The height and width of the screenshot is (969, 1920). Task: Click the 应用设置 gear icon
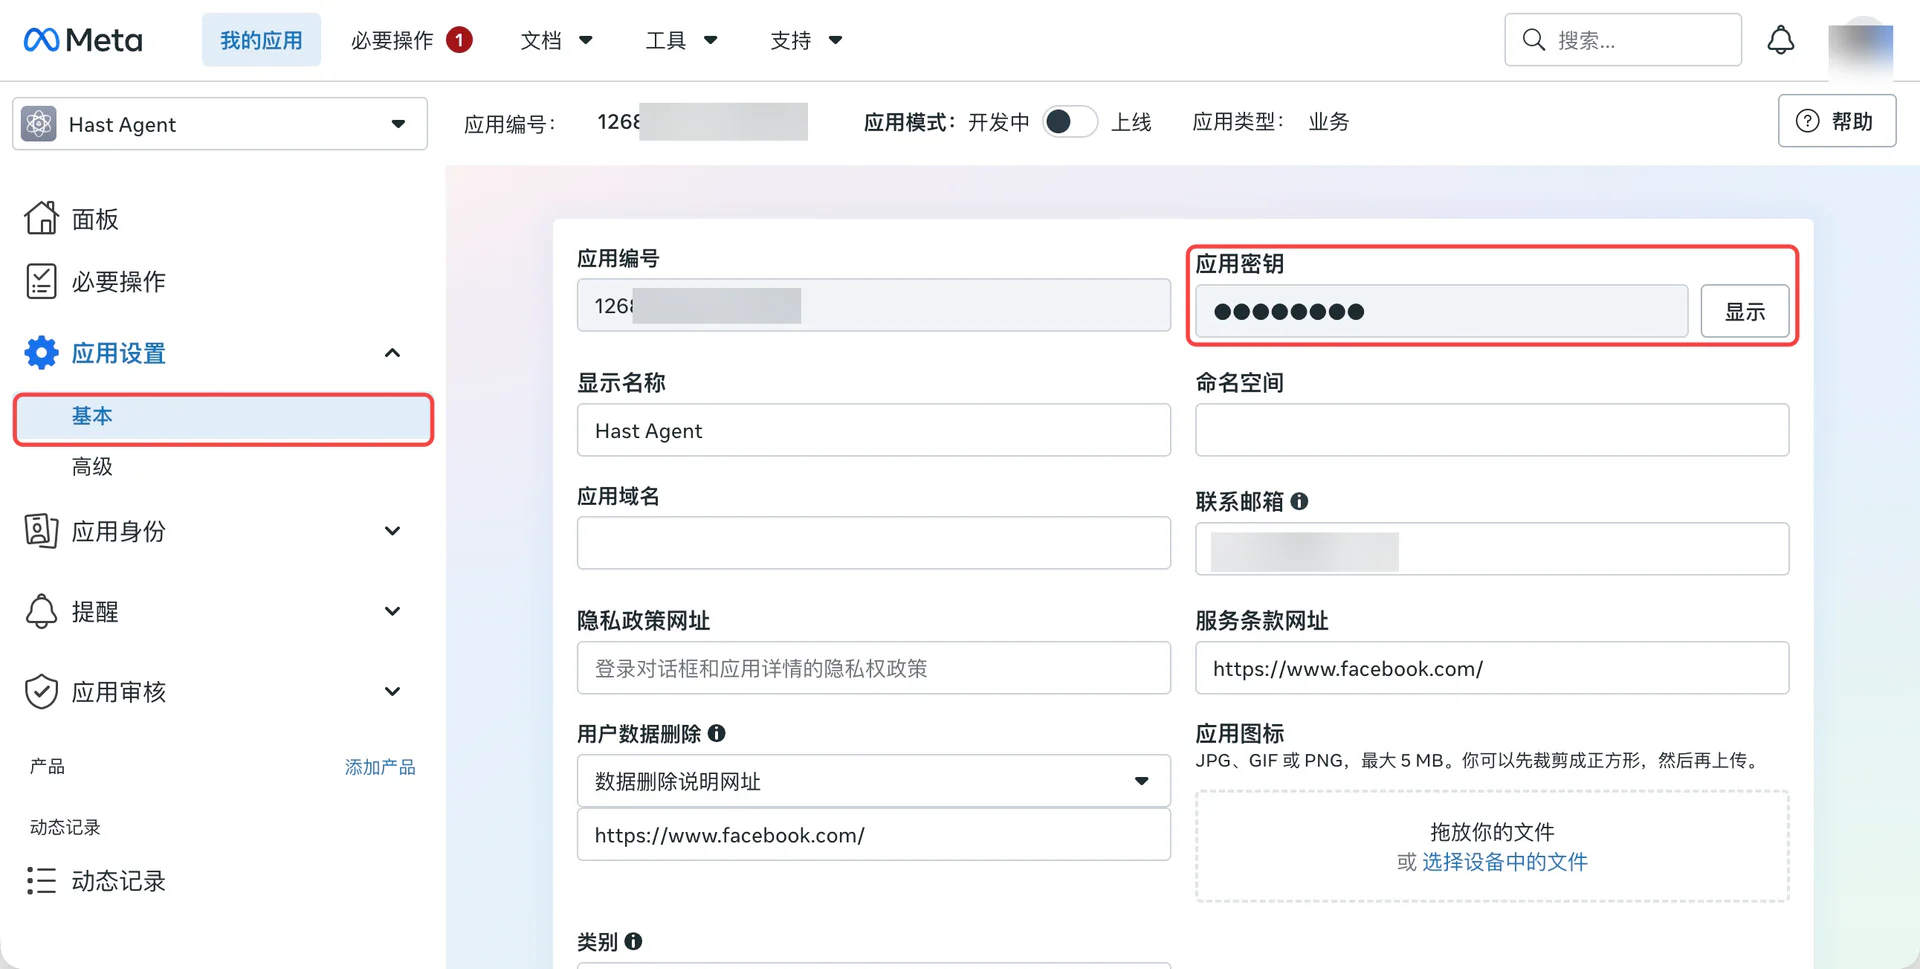click(41, 353)
